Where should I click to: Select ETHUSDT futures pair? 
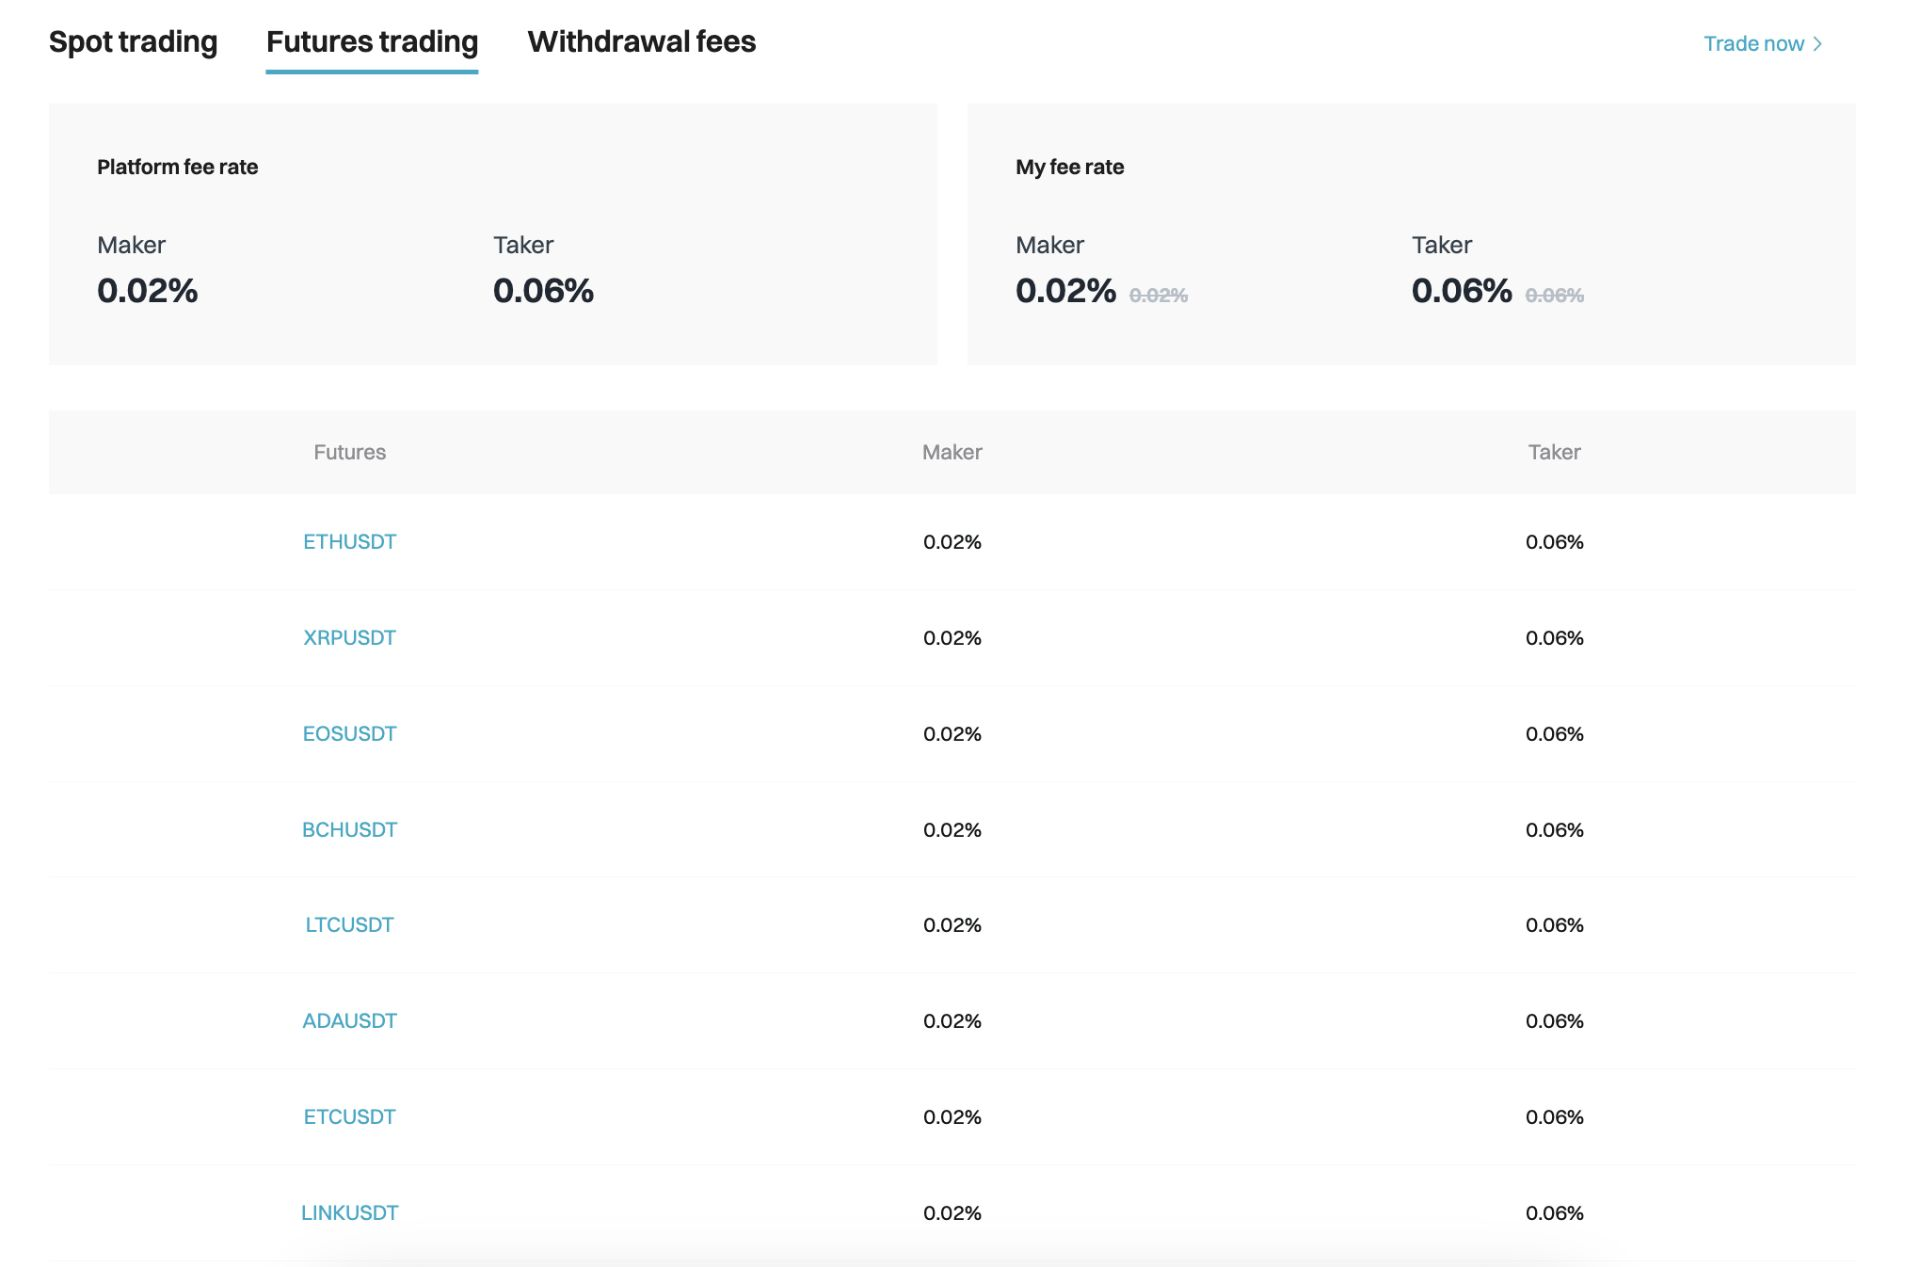pyautogui.click(x=349, y=540)
